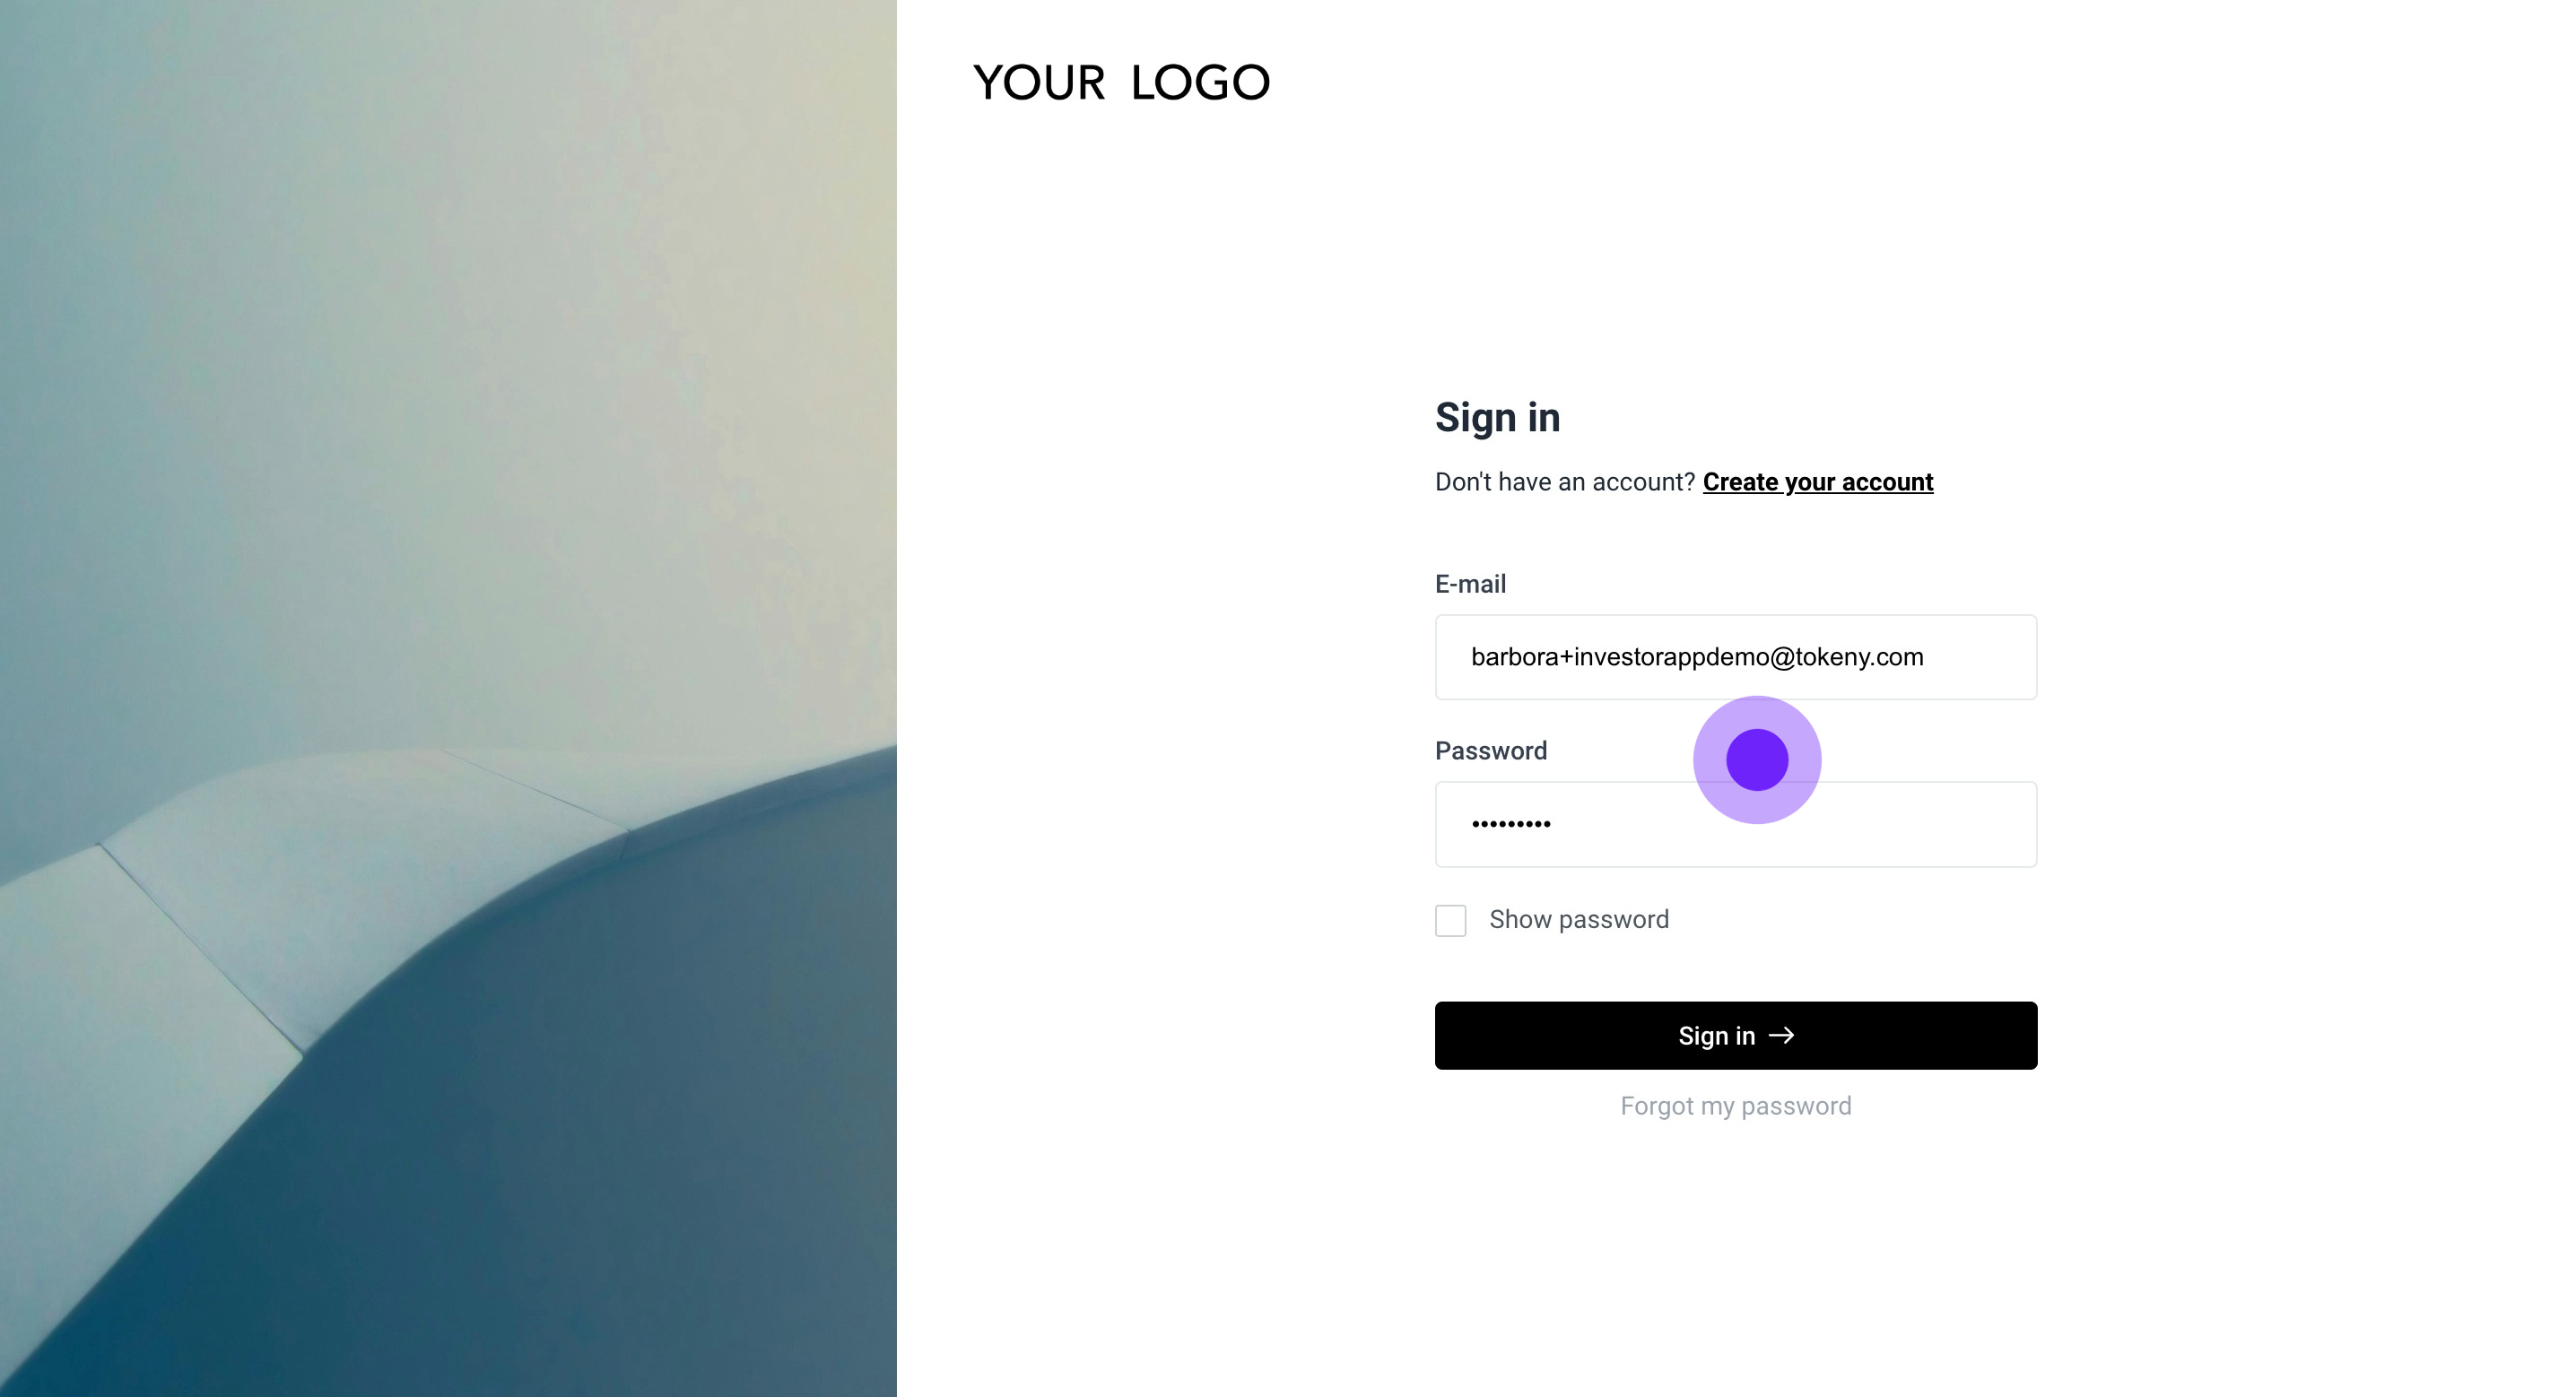
Task: Click the dark blue curved shape in the artwork
Action: (x=600, y=1150)
